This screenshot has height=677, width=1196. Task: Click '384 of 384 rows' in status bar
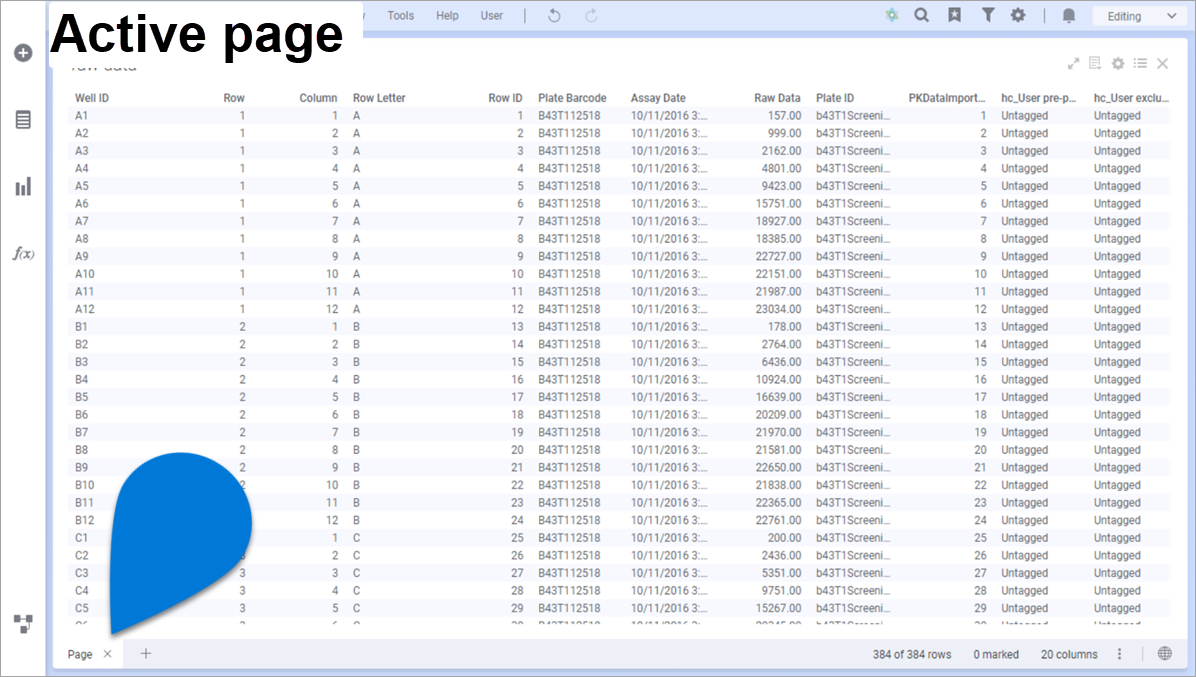click(911, 654)
